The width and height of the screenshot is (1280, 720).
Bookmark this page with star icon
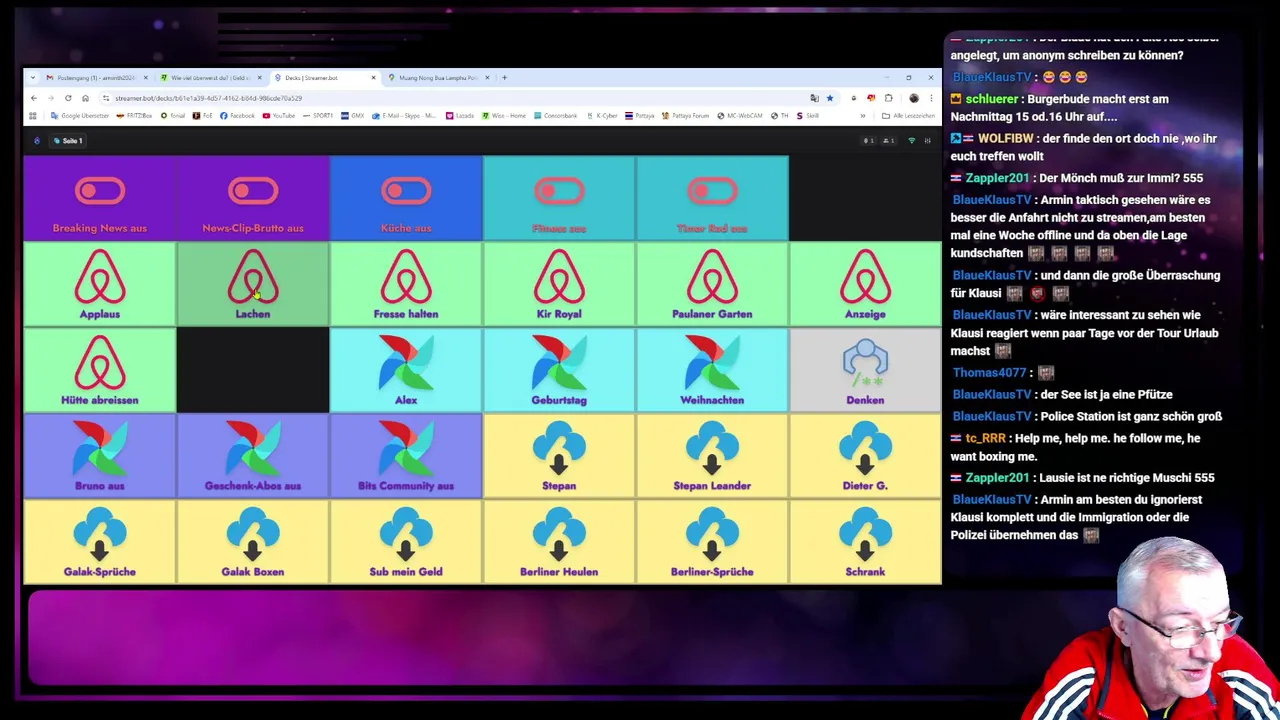[x=830, y=98]
